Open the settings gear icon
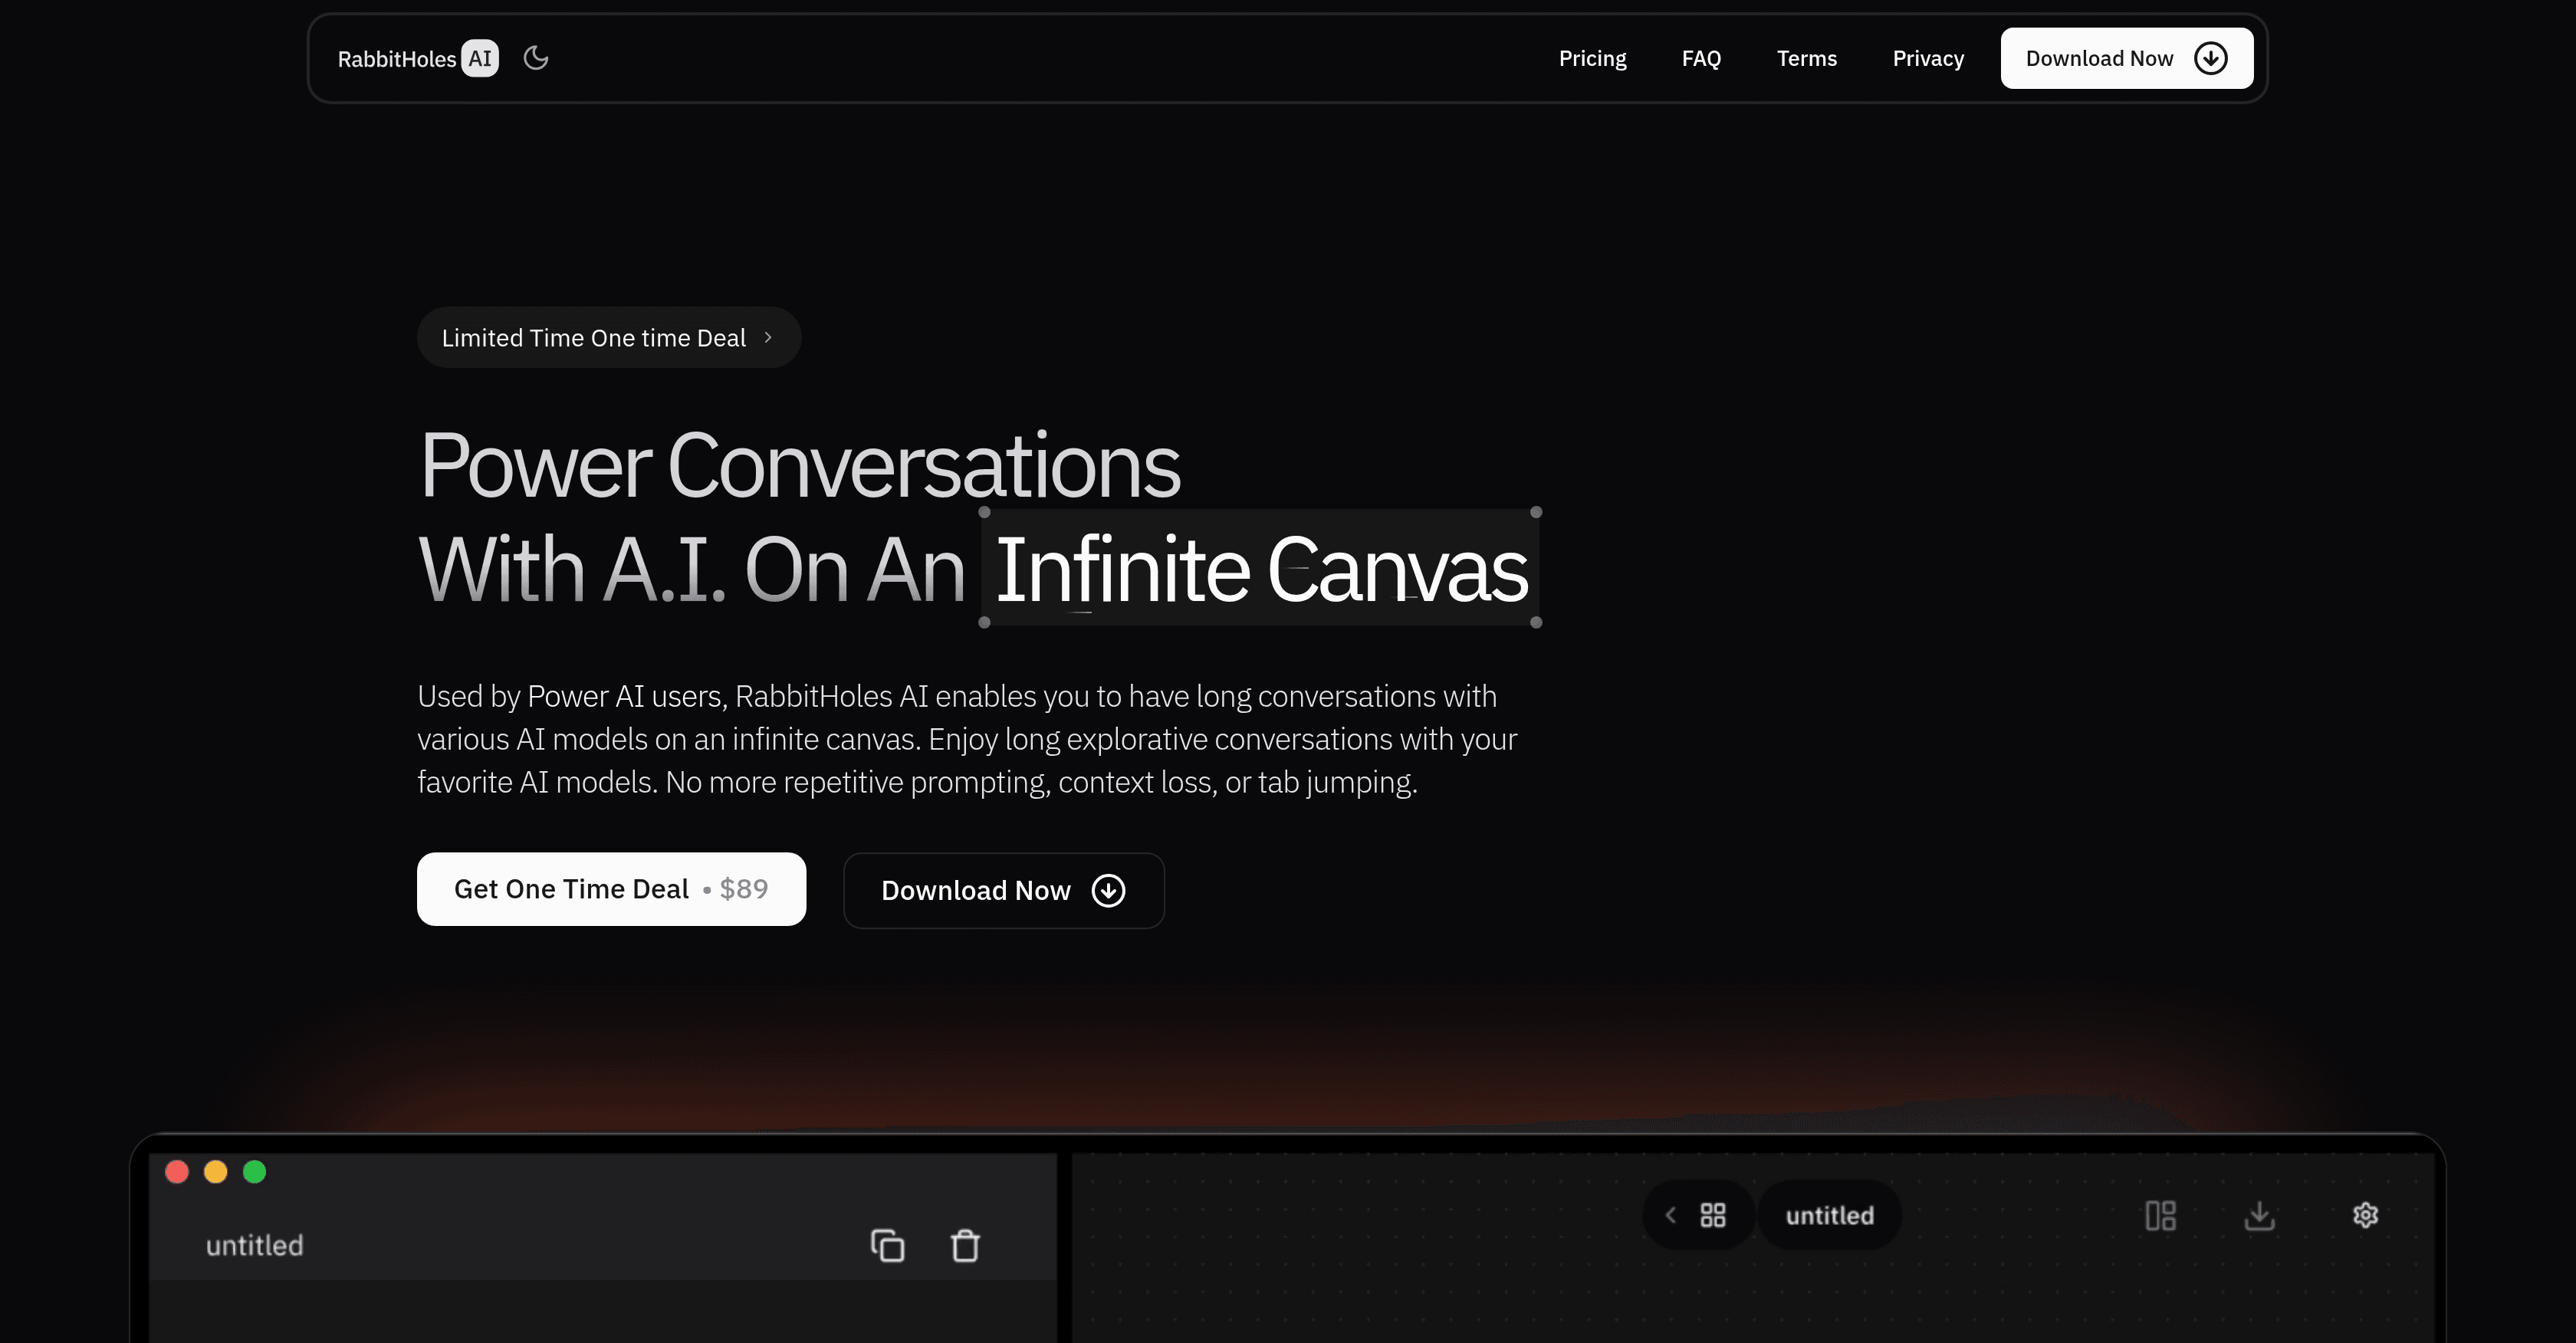This screenshot has width=2576, height=1343. tap(2365, 1215)
